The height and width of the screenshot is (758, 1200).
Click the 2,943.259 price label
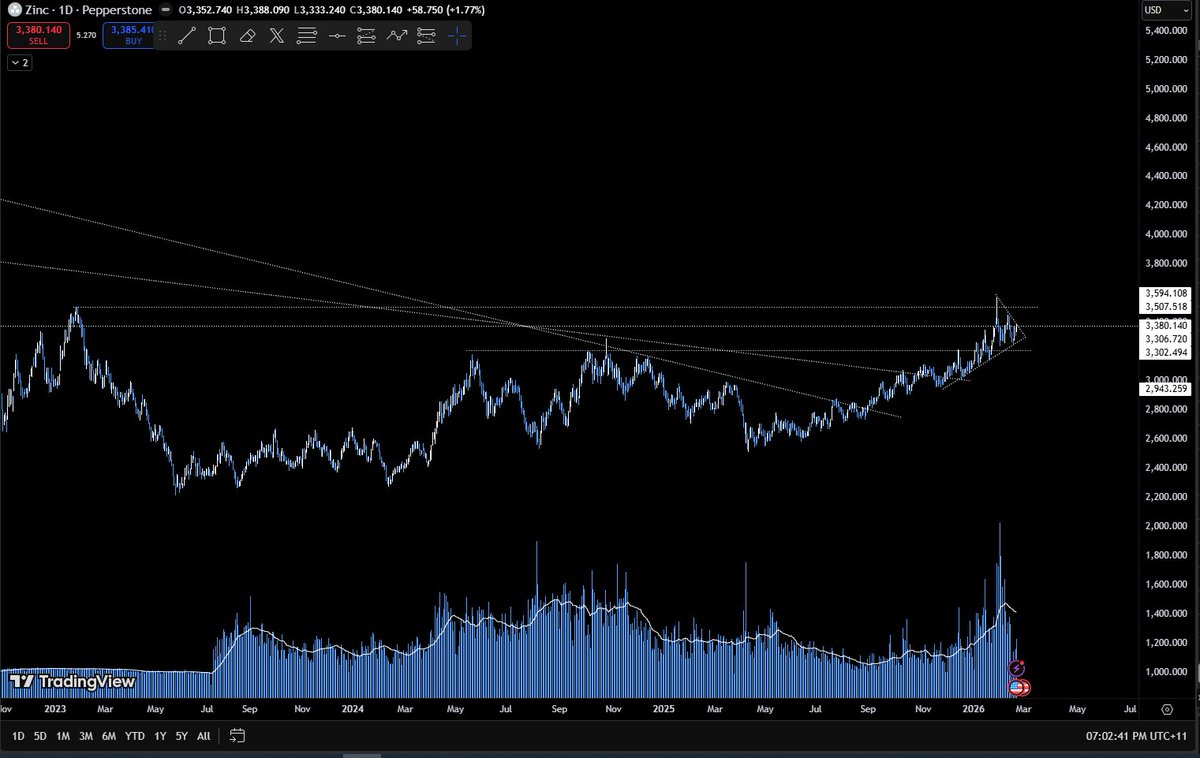point(1165,389)
